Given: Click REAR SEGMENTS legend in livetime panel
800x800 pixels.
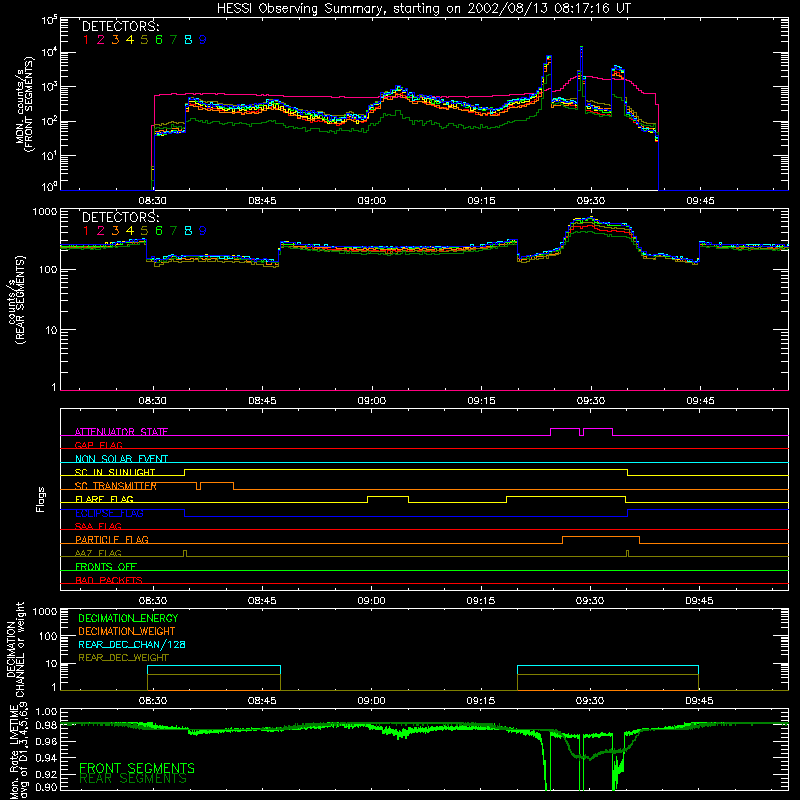Looking at the screenshot, I should (x=133, y=779).
